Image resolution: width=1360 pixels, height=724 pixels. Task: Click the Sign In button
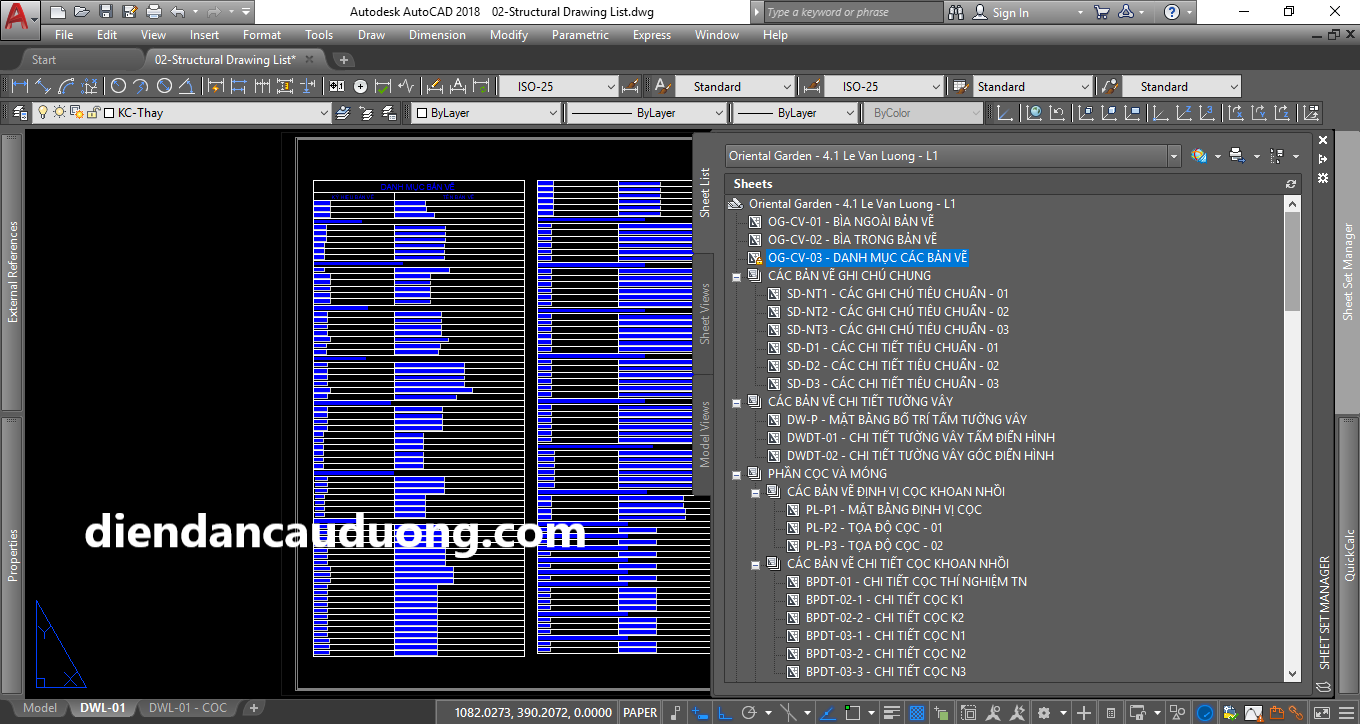[1011, 13]
